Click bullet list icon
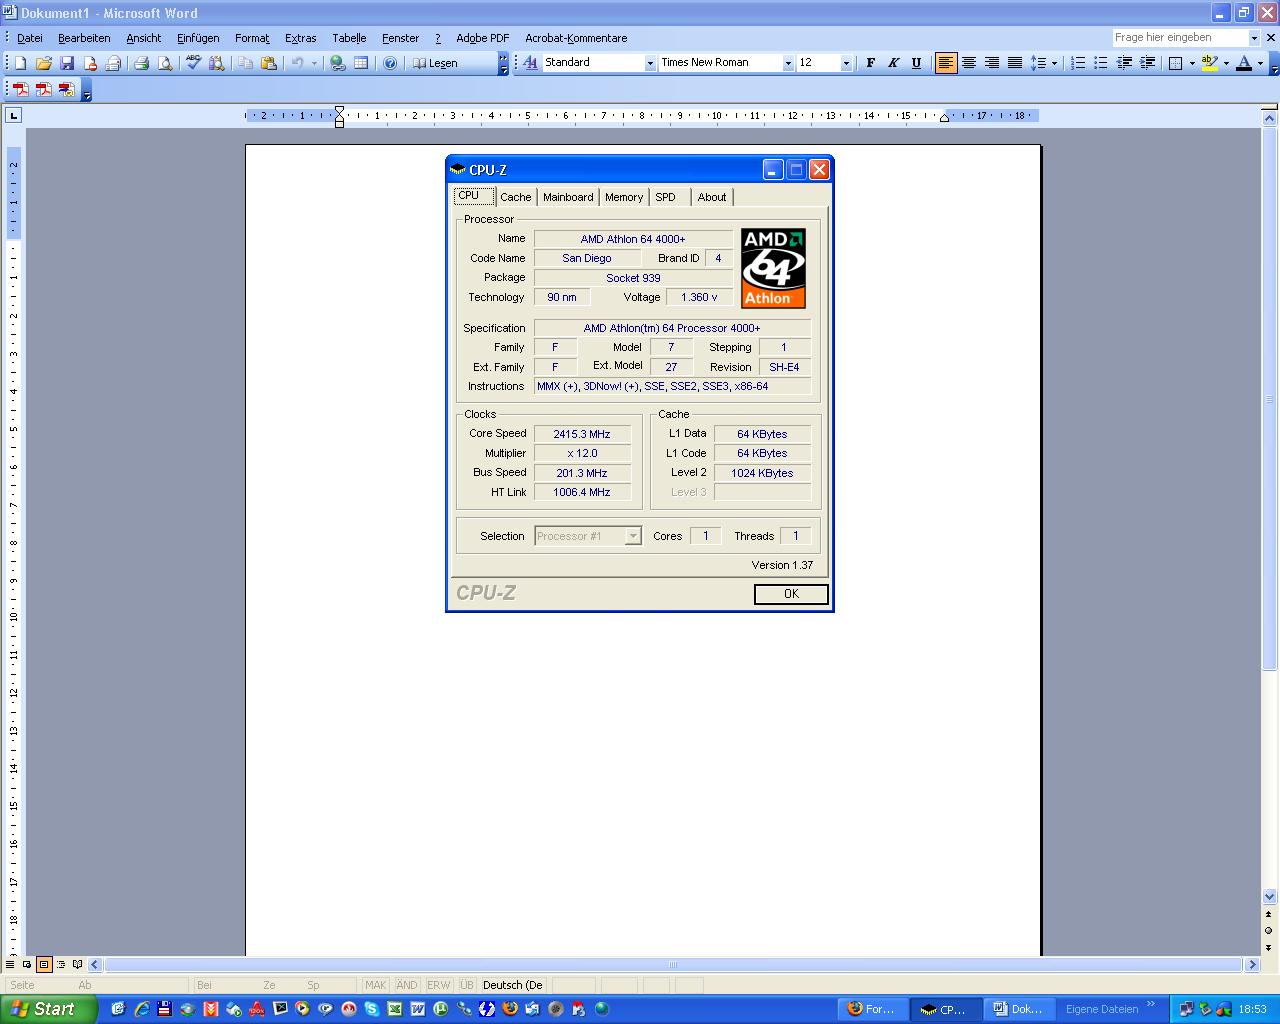 point(1100,63)
